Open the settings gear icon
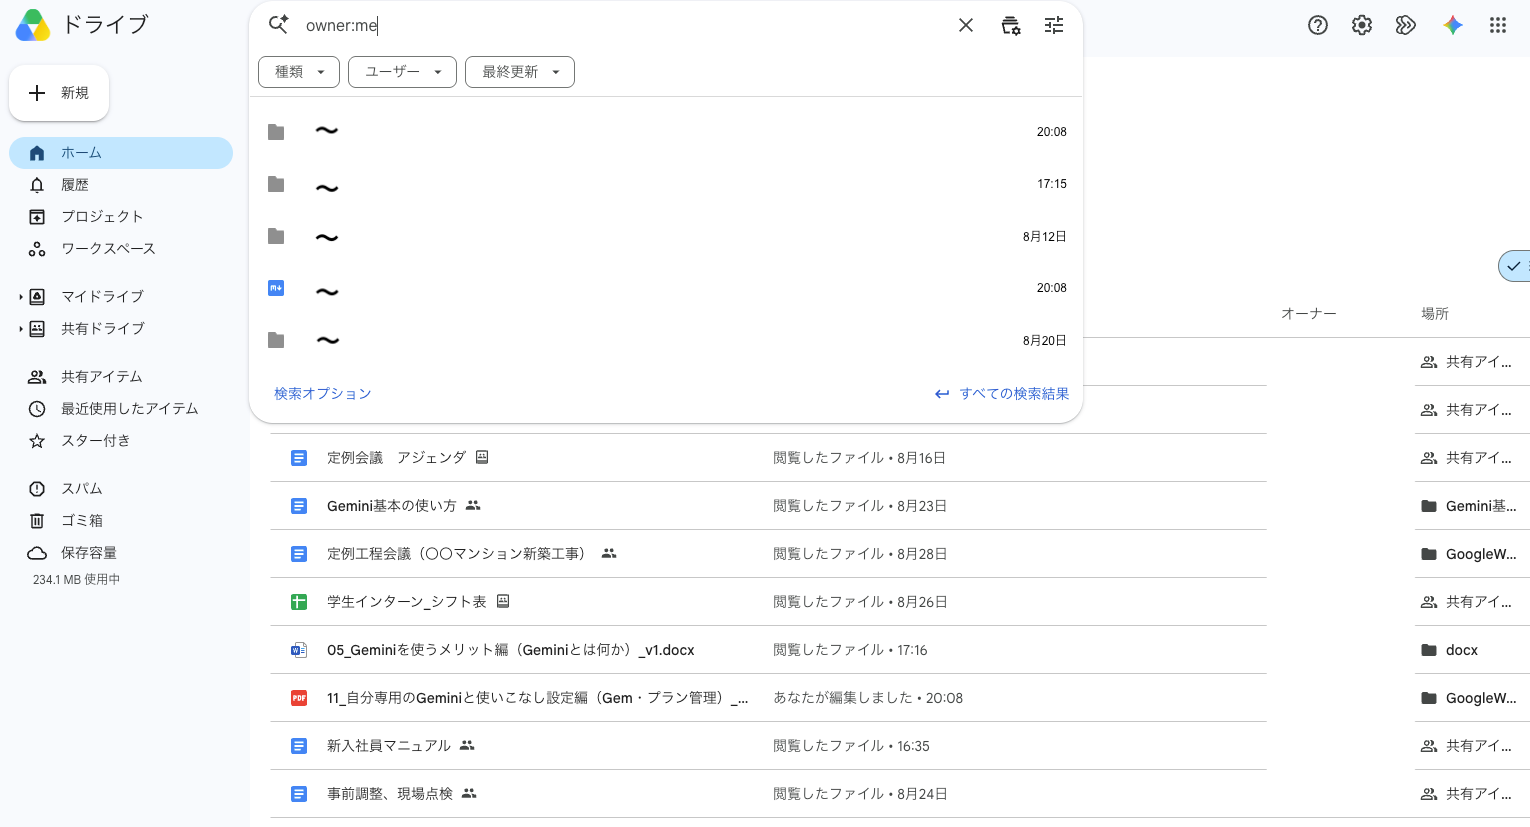1530x827 pixels. tap(1362, 25)
